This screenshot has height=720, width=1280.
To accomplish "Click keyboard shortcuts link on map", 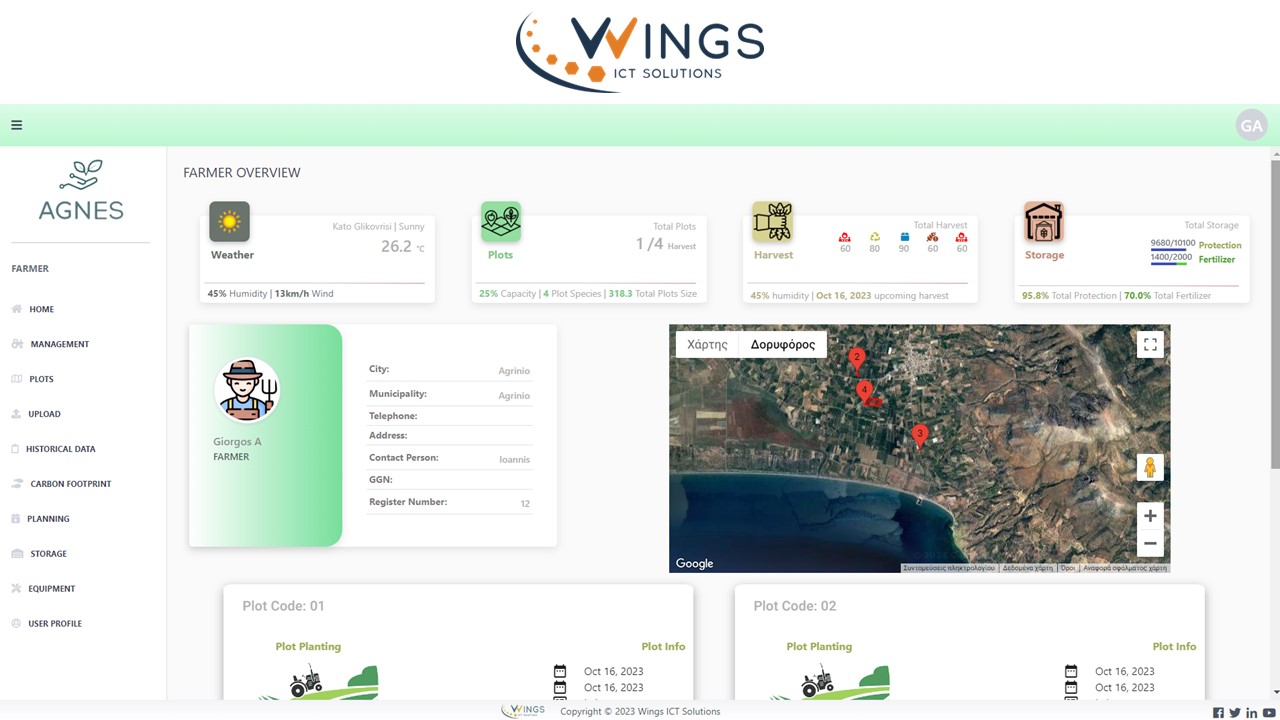I will coord(949,568).
